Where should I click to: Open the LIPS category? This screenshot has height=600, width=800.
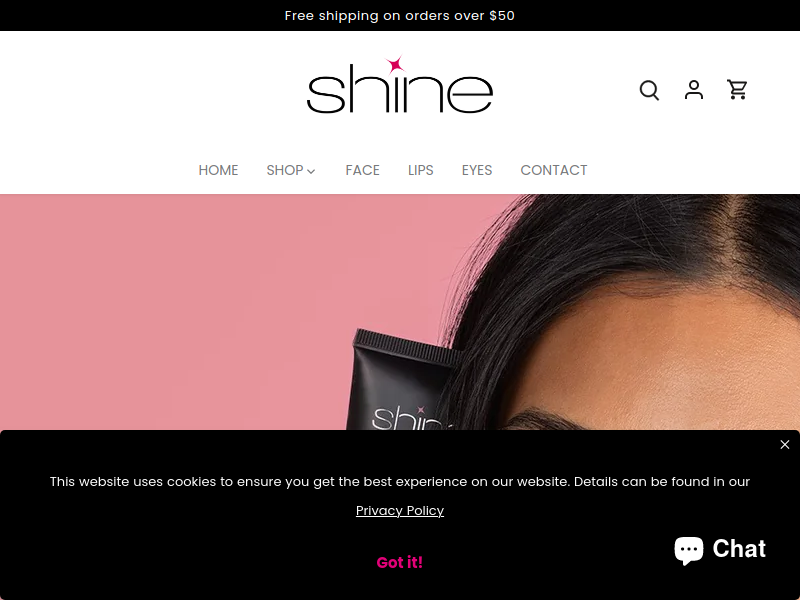click(420, 170)
